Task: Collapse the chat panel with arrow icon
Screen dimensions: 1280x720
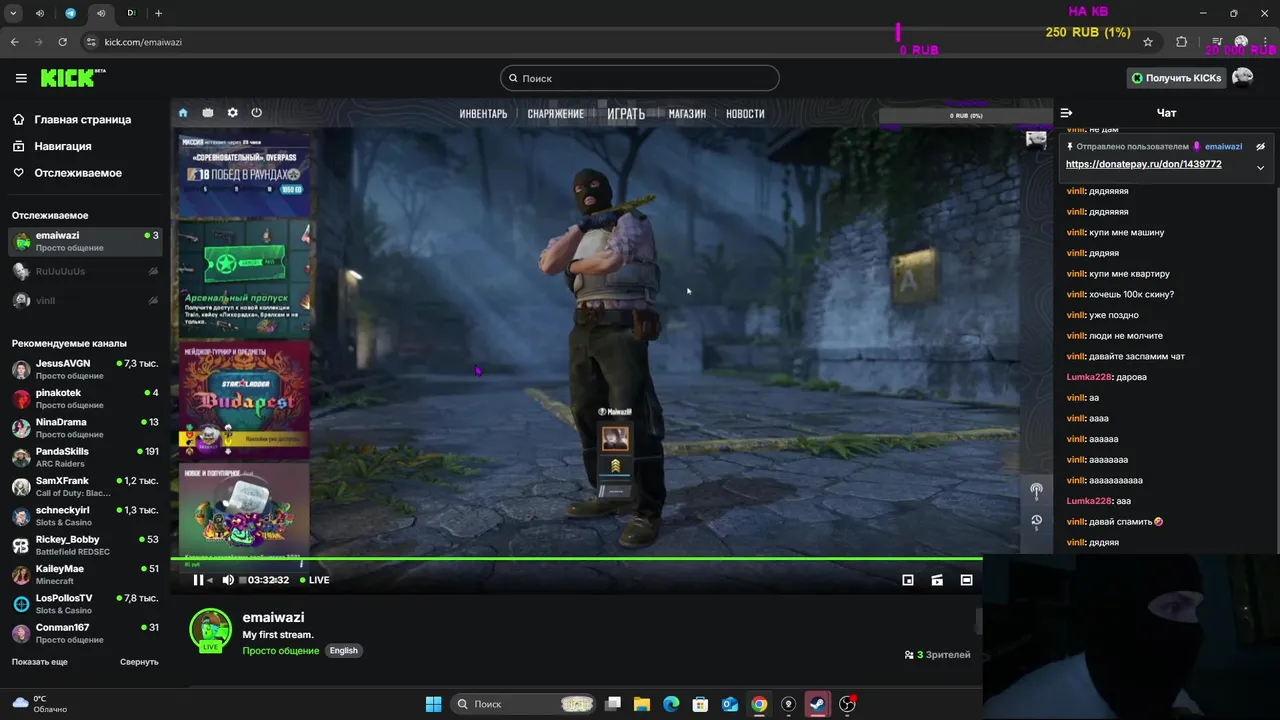Action: 1066,113
